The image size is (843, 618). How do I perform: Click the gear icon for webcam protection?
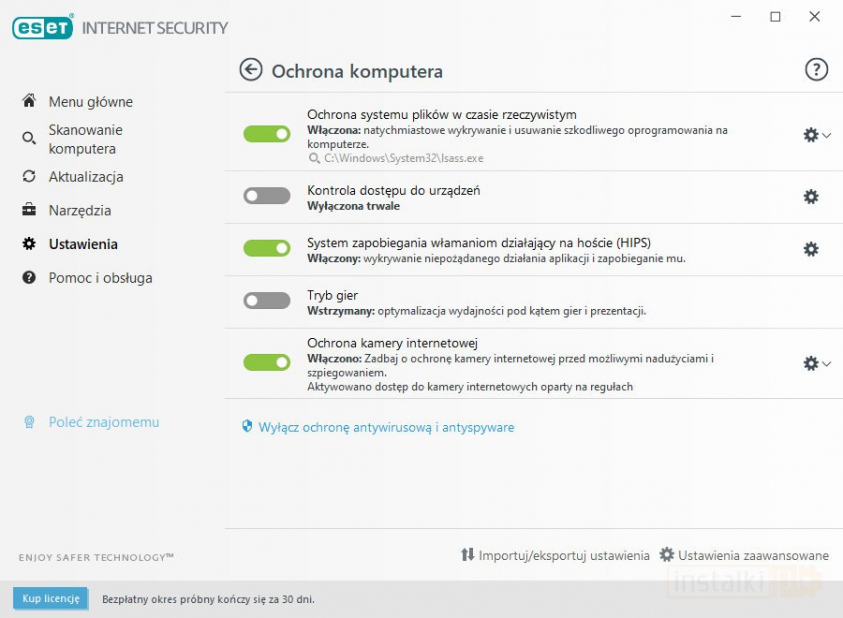(x=810, y=363)
